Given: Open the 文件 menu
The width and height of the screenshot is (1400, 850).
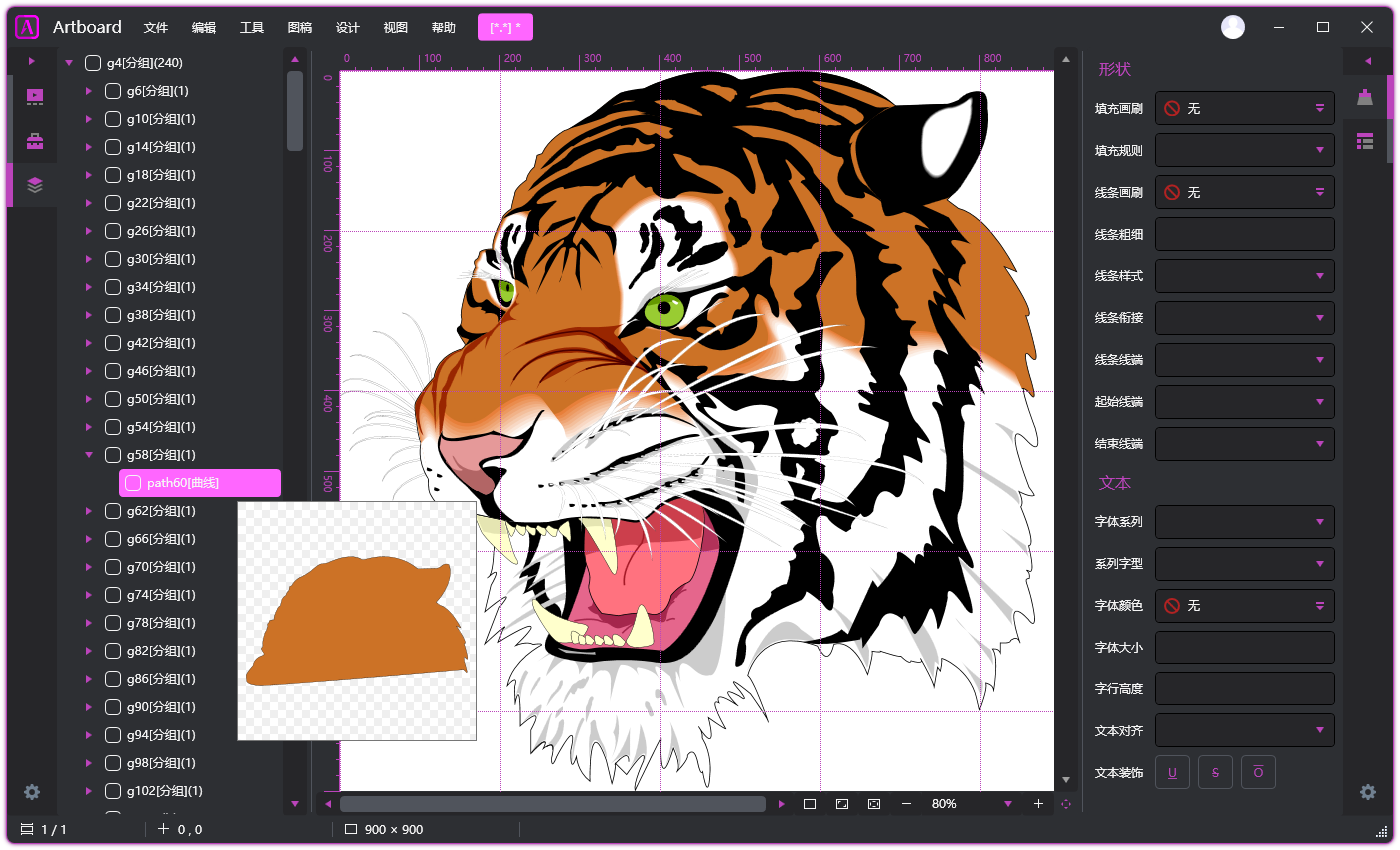Looking at the screenshot, I should coord(156,28).
